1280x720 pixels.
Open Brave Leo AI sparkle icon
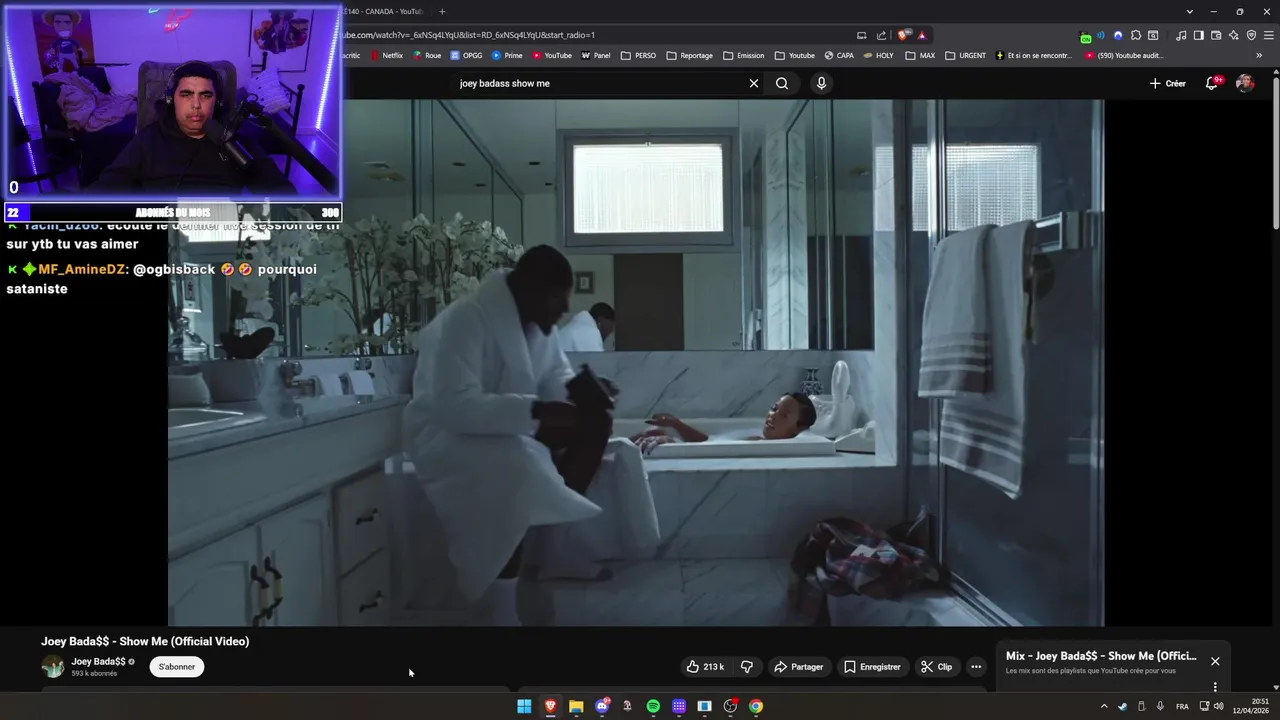pyautogui.click(x=1234, y=35)
